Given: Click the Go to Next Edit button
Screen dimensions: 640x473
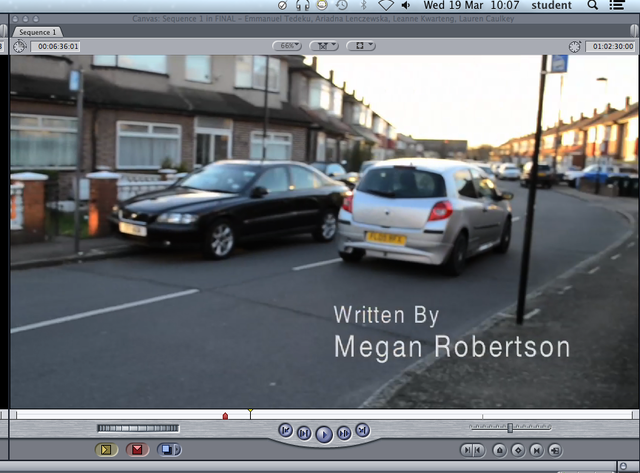Looking at the screenshot, I should click(x=362, y=430).
